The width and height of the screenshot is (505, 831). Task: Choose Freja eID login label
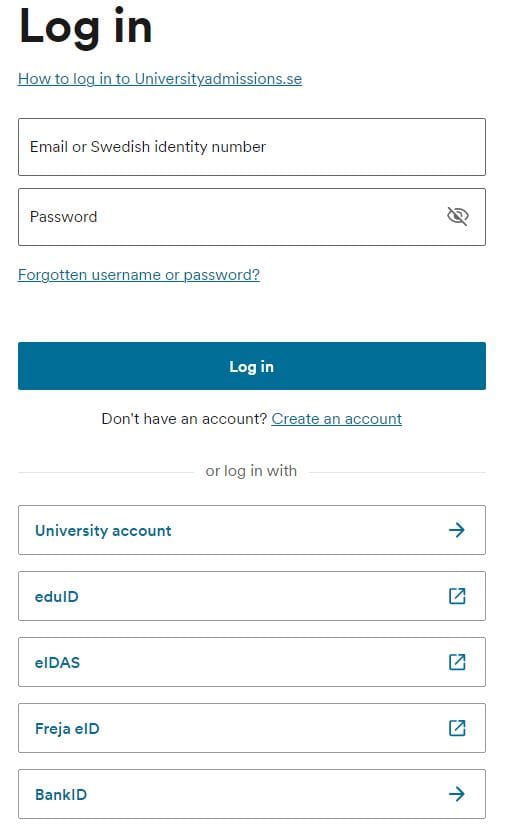pyautogui.click(x=67, y=729)
